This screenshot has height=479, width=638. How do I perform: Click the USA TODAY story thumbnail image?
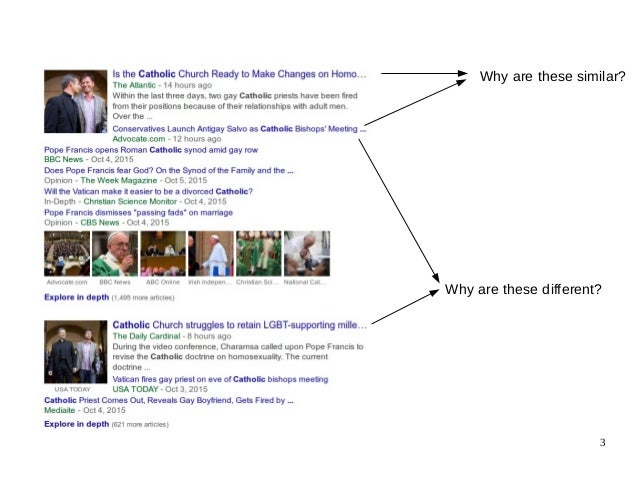(76, 352)
